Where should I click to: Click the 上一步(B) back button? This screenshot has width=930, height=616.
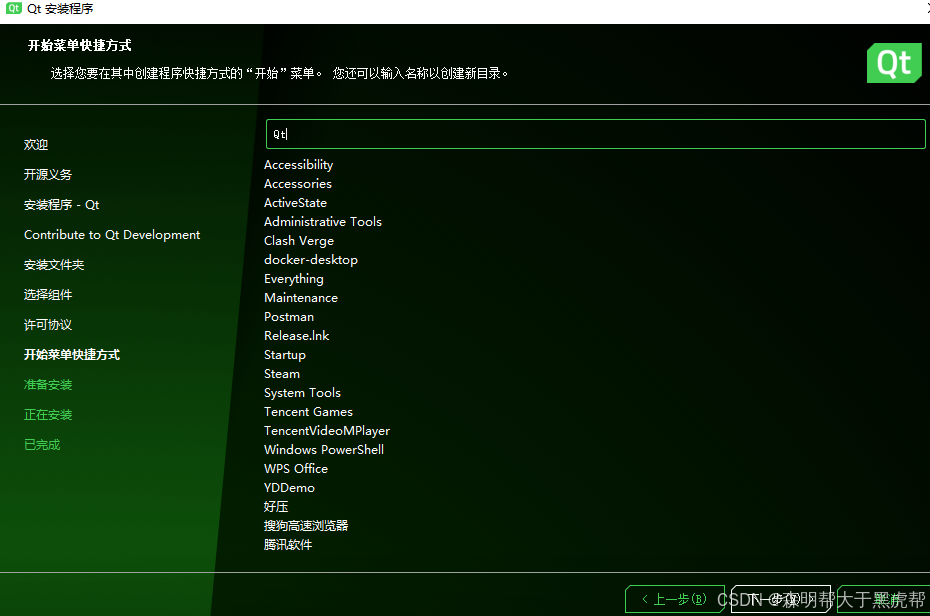click(x=674, y=599)
